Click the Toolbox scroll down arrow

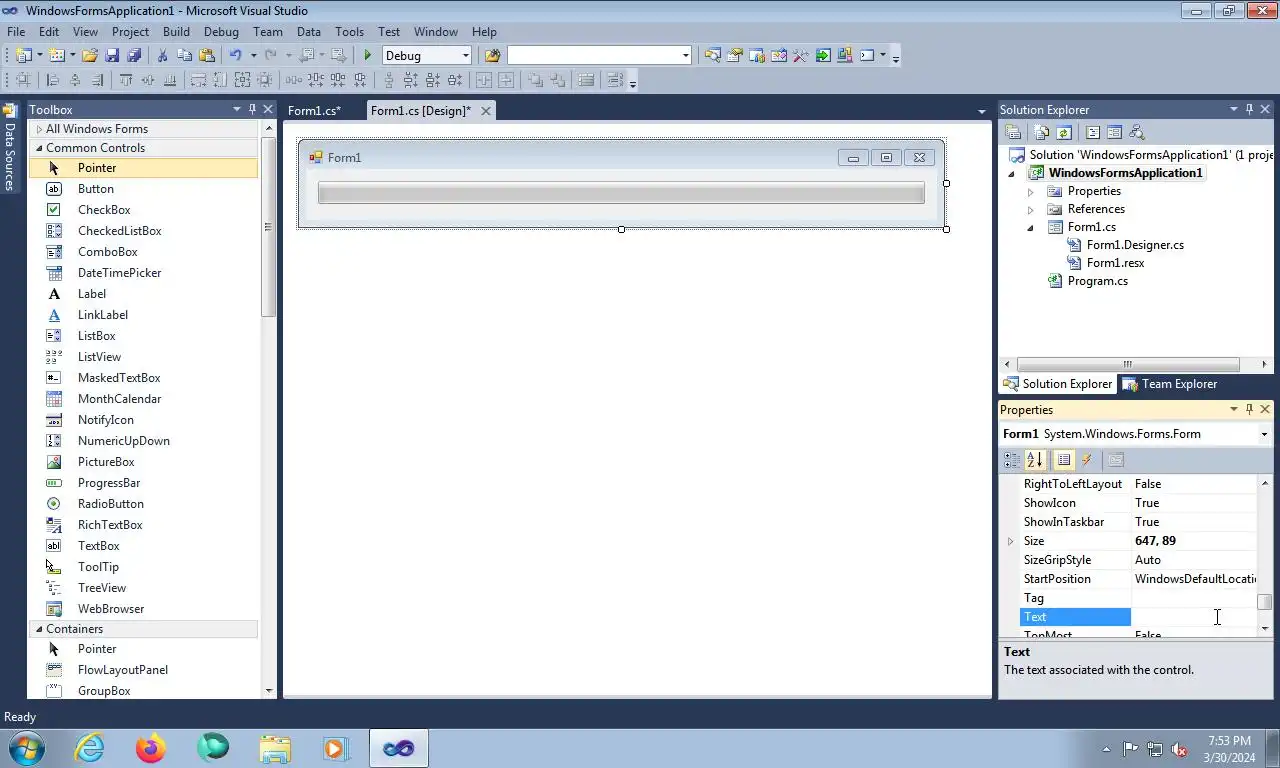coord(268,691)
